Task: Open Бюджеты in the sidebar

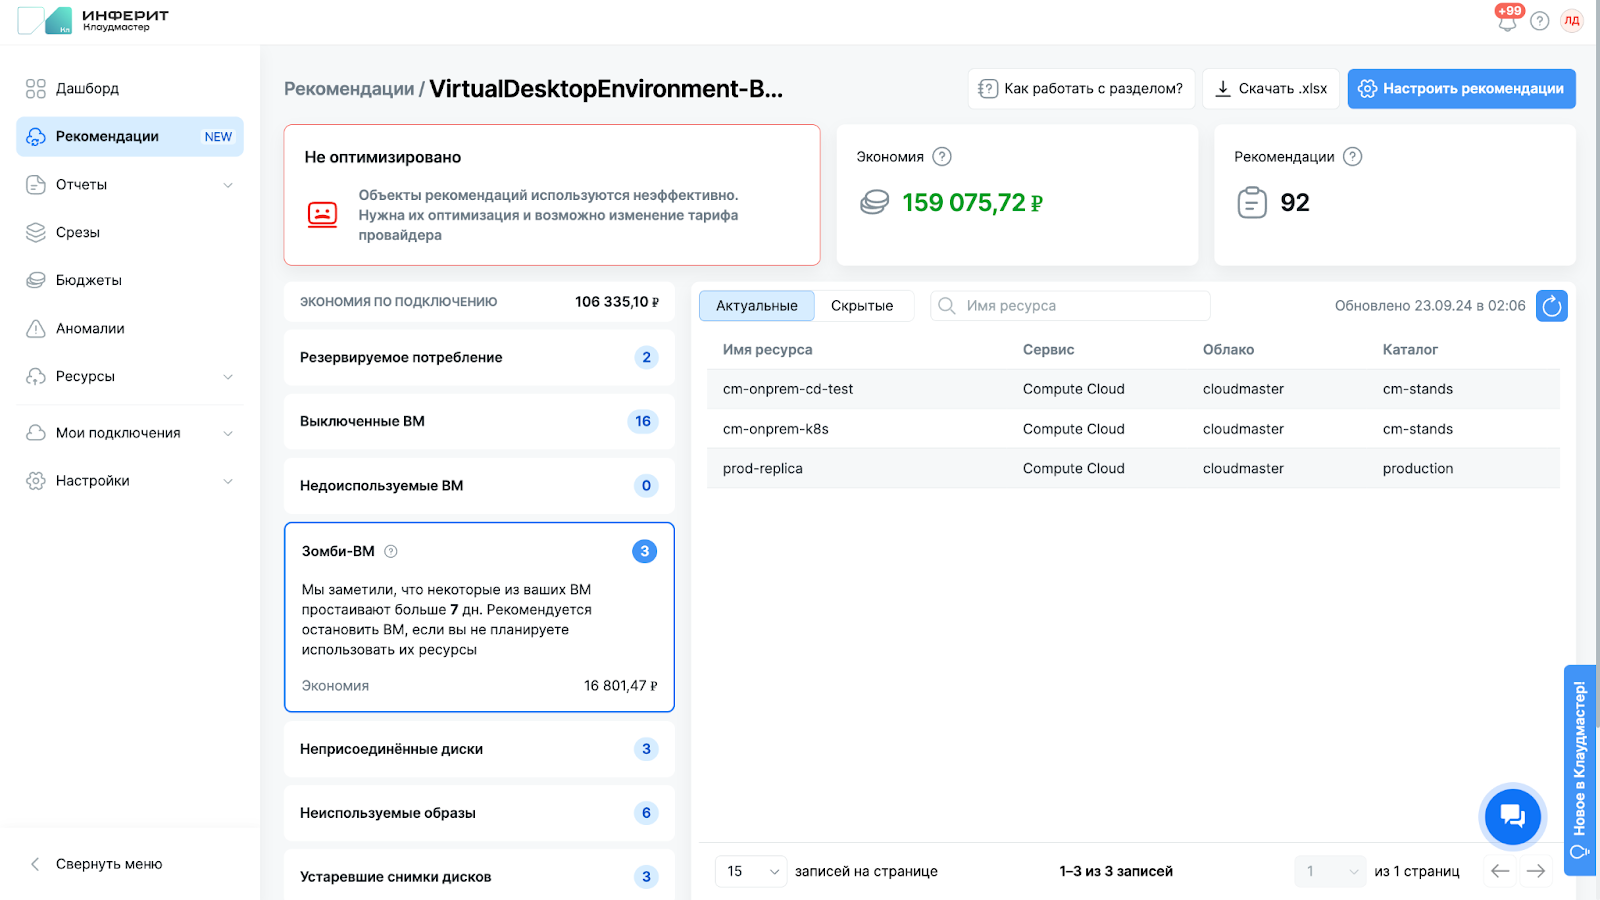Action: point(89,281)
